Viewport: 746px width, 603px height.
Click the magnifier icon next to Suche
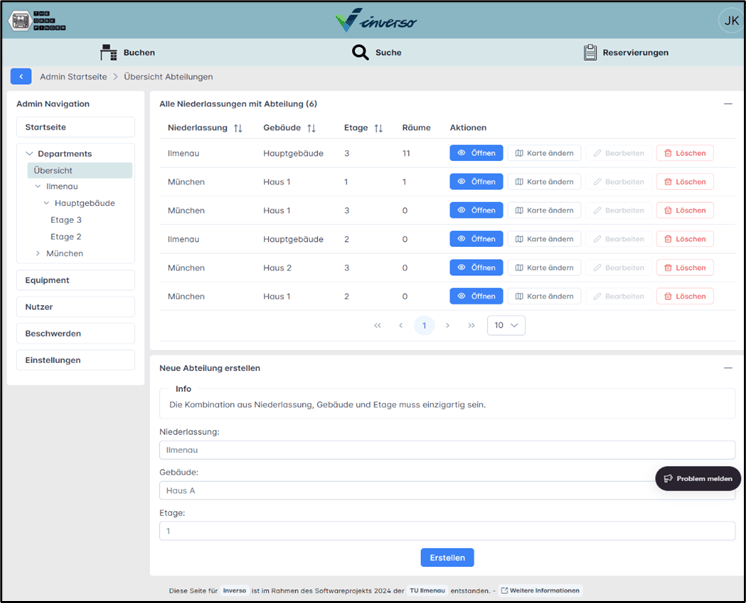point(360,52)
